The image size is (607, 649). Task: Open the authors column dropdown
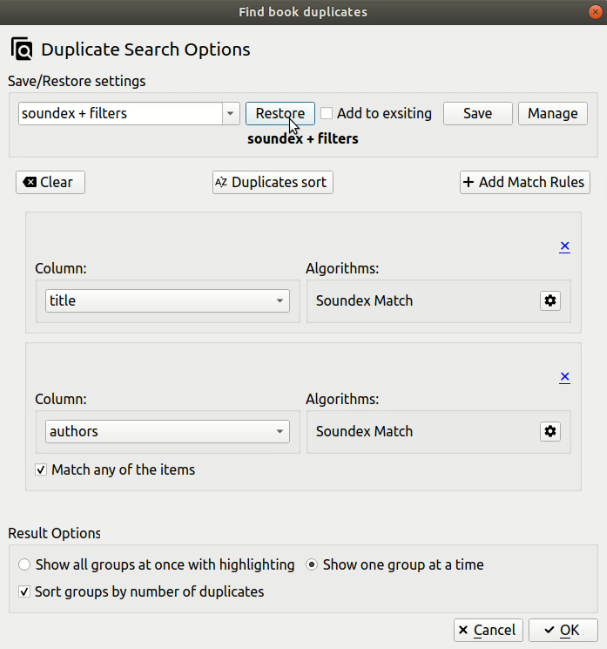(x=281, y=432)
